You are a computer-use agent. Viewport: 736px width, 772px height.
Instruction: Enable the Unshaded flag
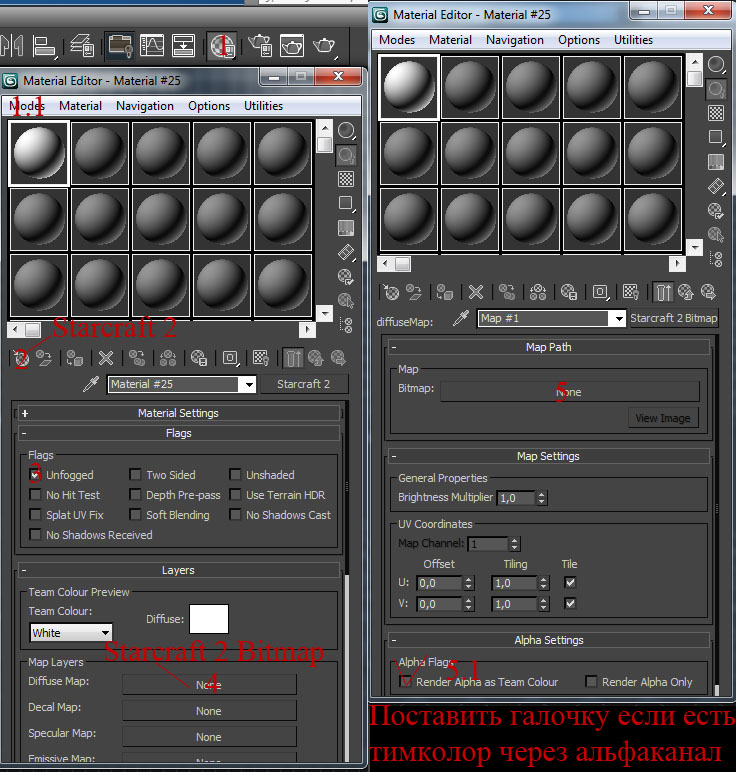tap(235, 475)
